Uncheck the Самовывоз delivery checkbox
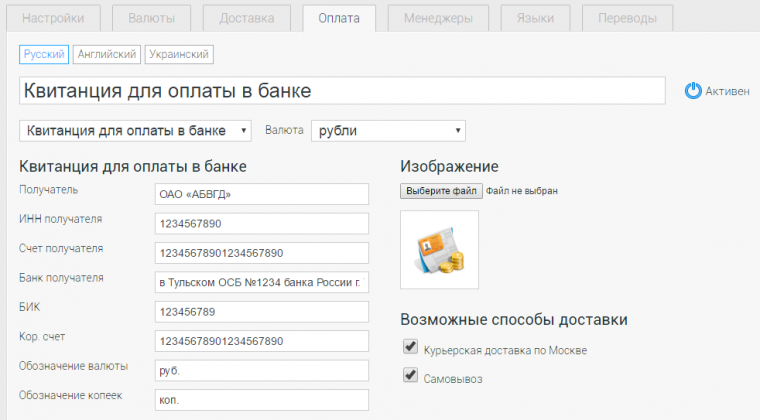Screen dimensions: 760x420 [x=409, y=376]
